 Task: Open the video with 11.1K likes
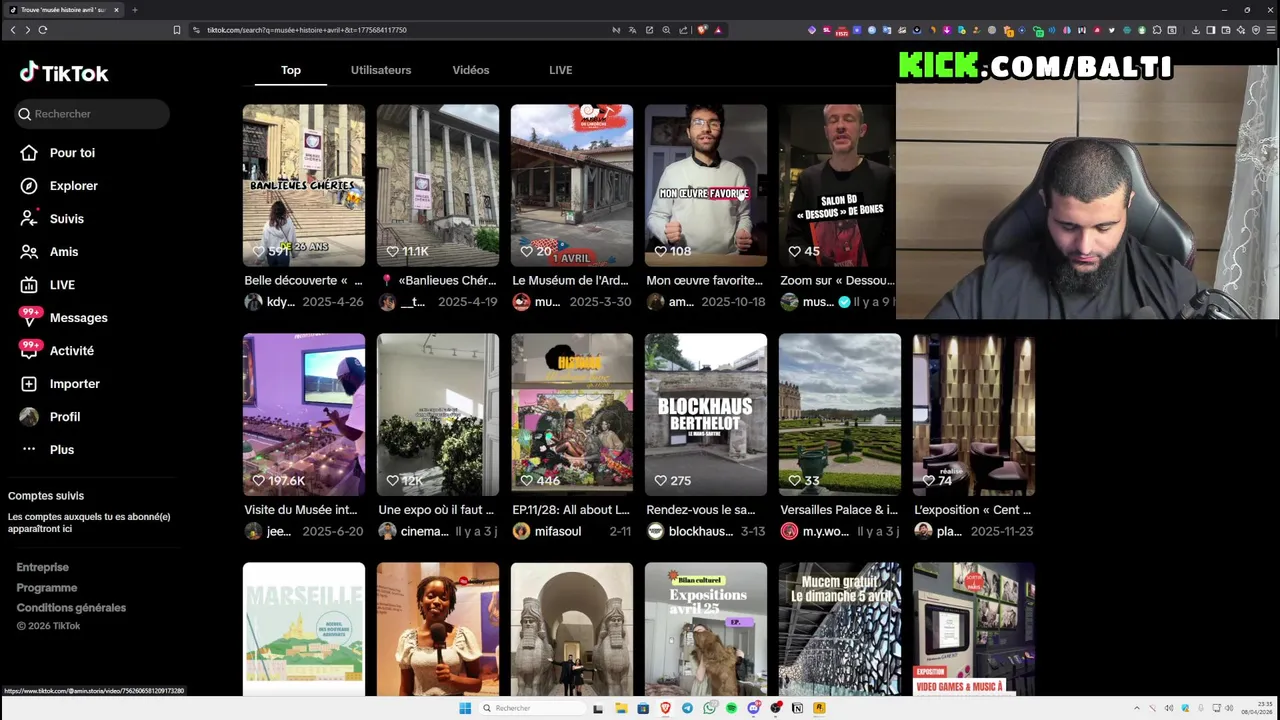[438, 185]
